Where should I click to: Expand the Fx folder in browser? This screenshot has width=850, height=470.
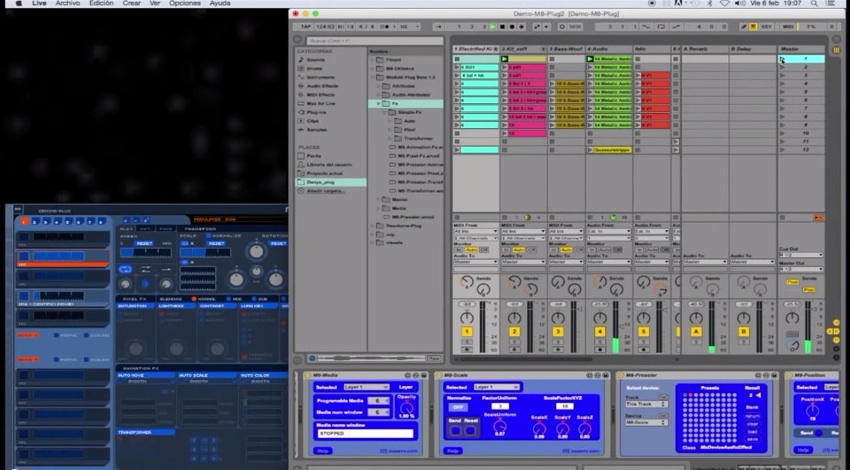click(x=379, y=103)
